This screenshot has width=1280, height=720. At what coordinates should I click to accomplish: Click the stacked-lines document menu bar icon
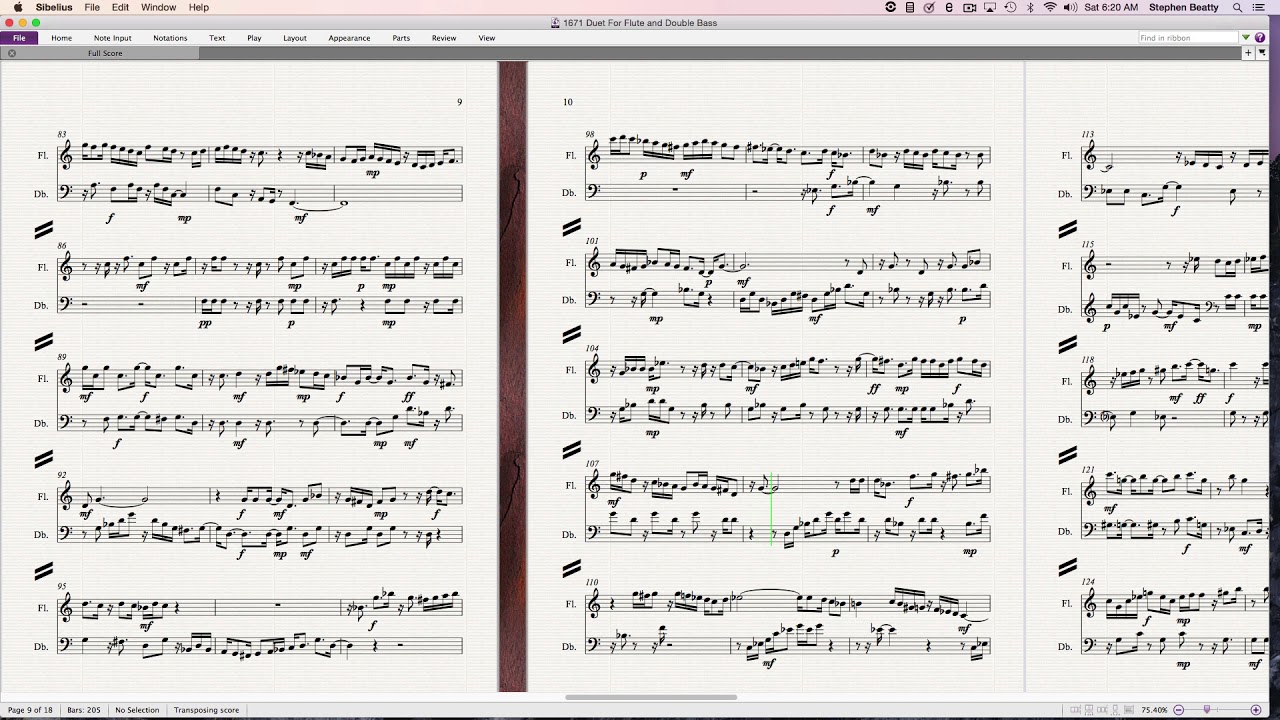910,7
